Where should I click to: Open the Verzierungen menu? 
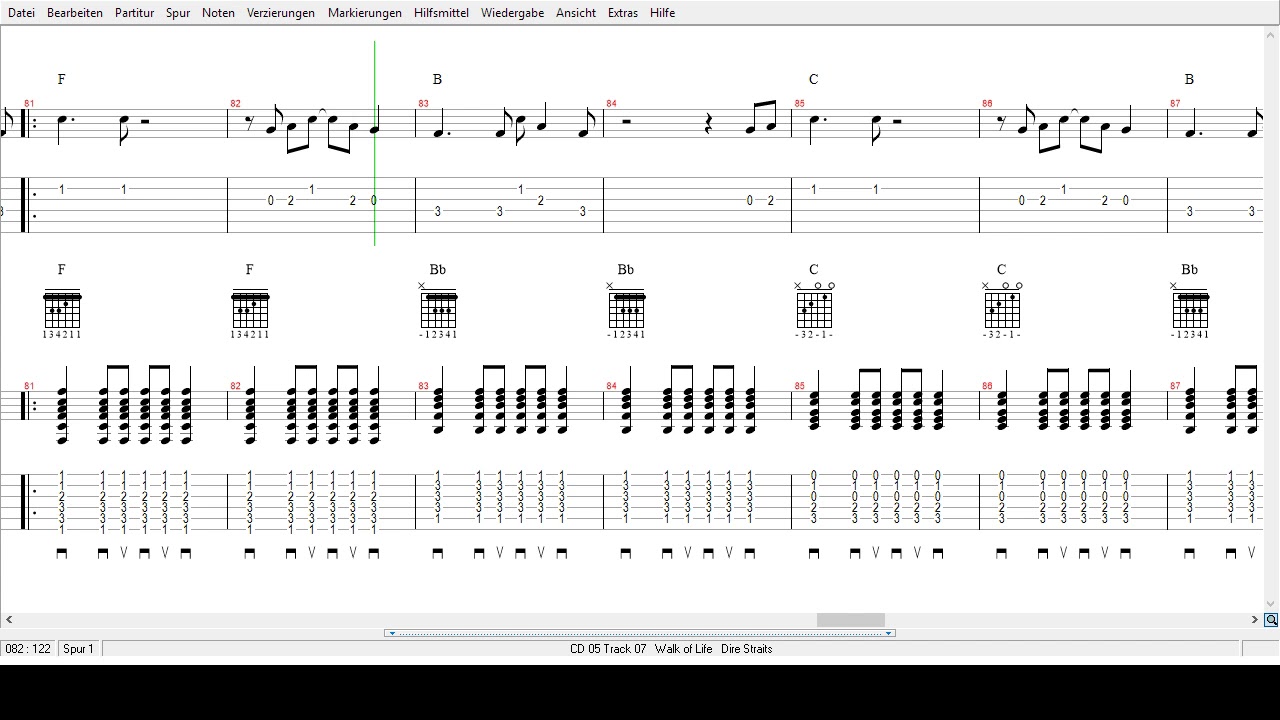[x=281, y=13]
